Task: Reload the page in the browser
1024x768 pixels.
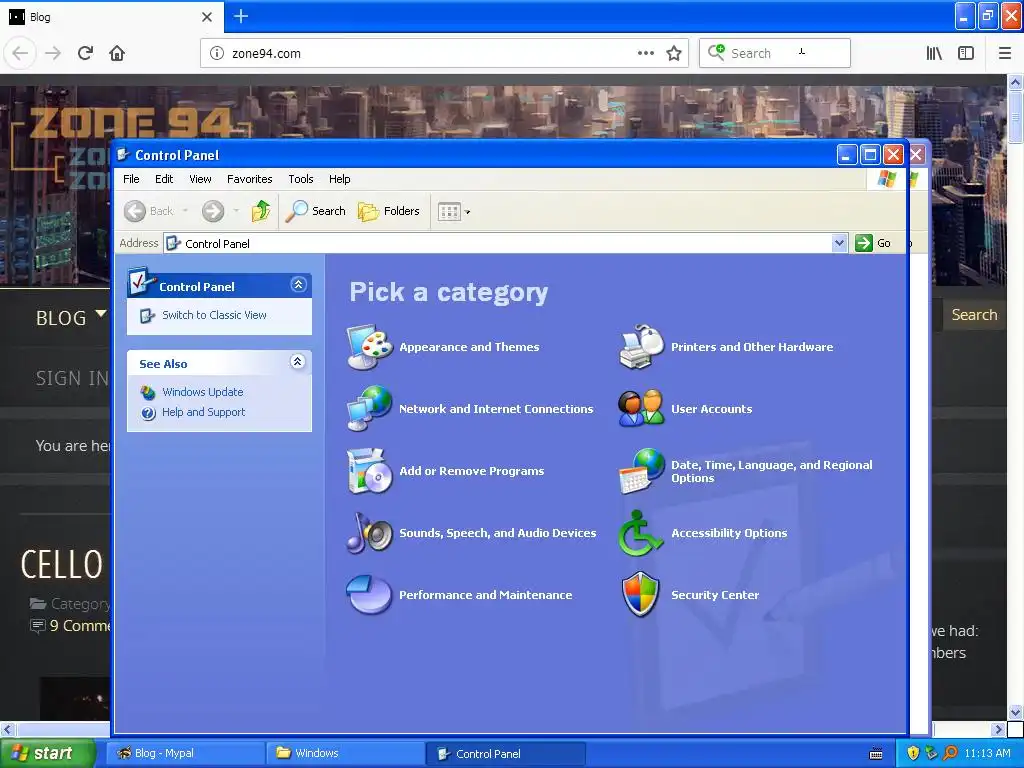Action: [85, 53]
